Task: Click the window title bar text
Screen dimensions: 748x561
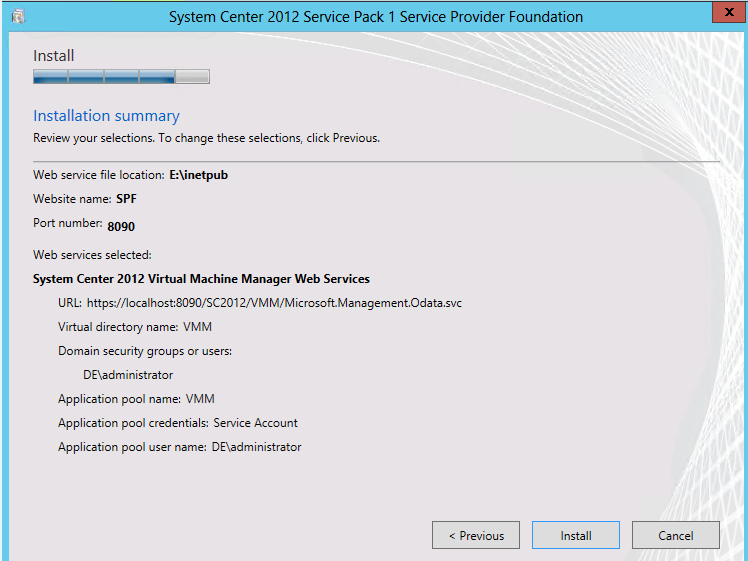Action: click(375, 17)
